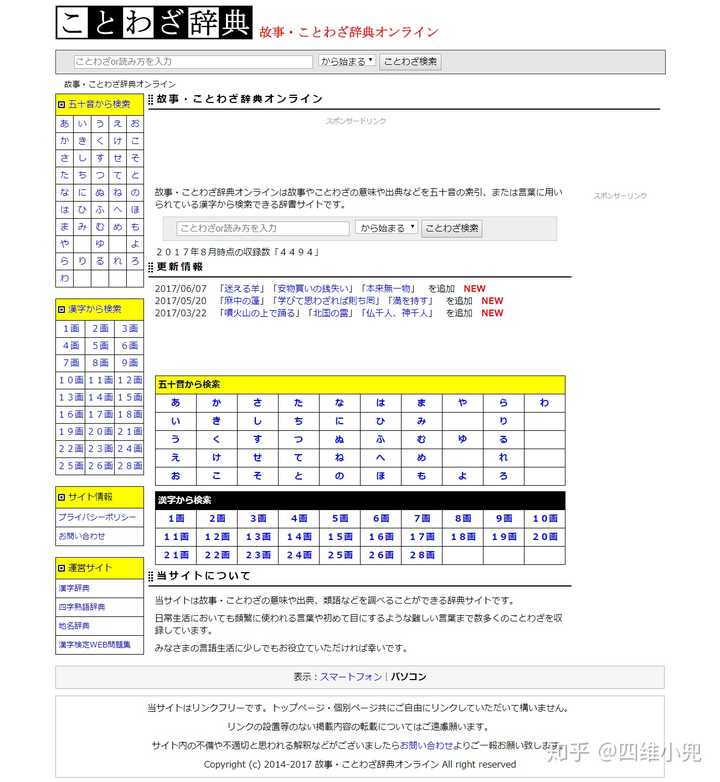Select 20画 in the sidebar 漢字から検索
This screenshot has height=782, width=720.
pyautogui.click(x=100, y=431)
